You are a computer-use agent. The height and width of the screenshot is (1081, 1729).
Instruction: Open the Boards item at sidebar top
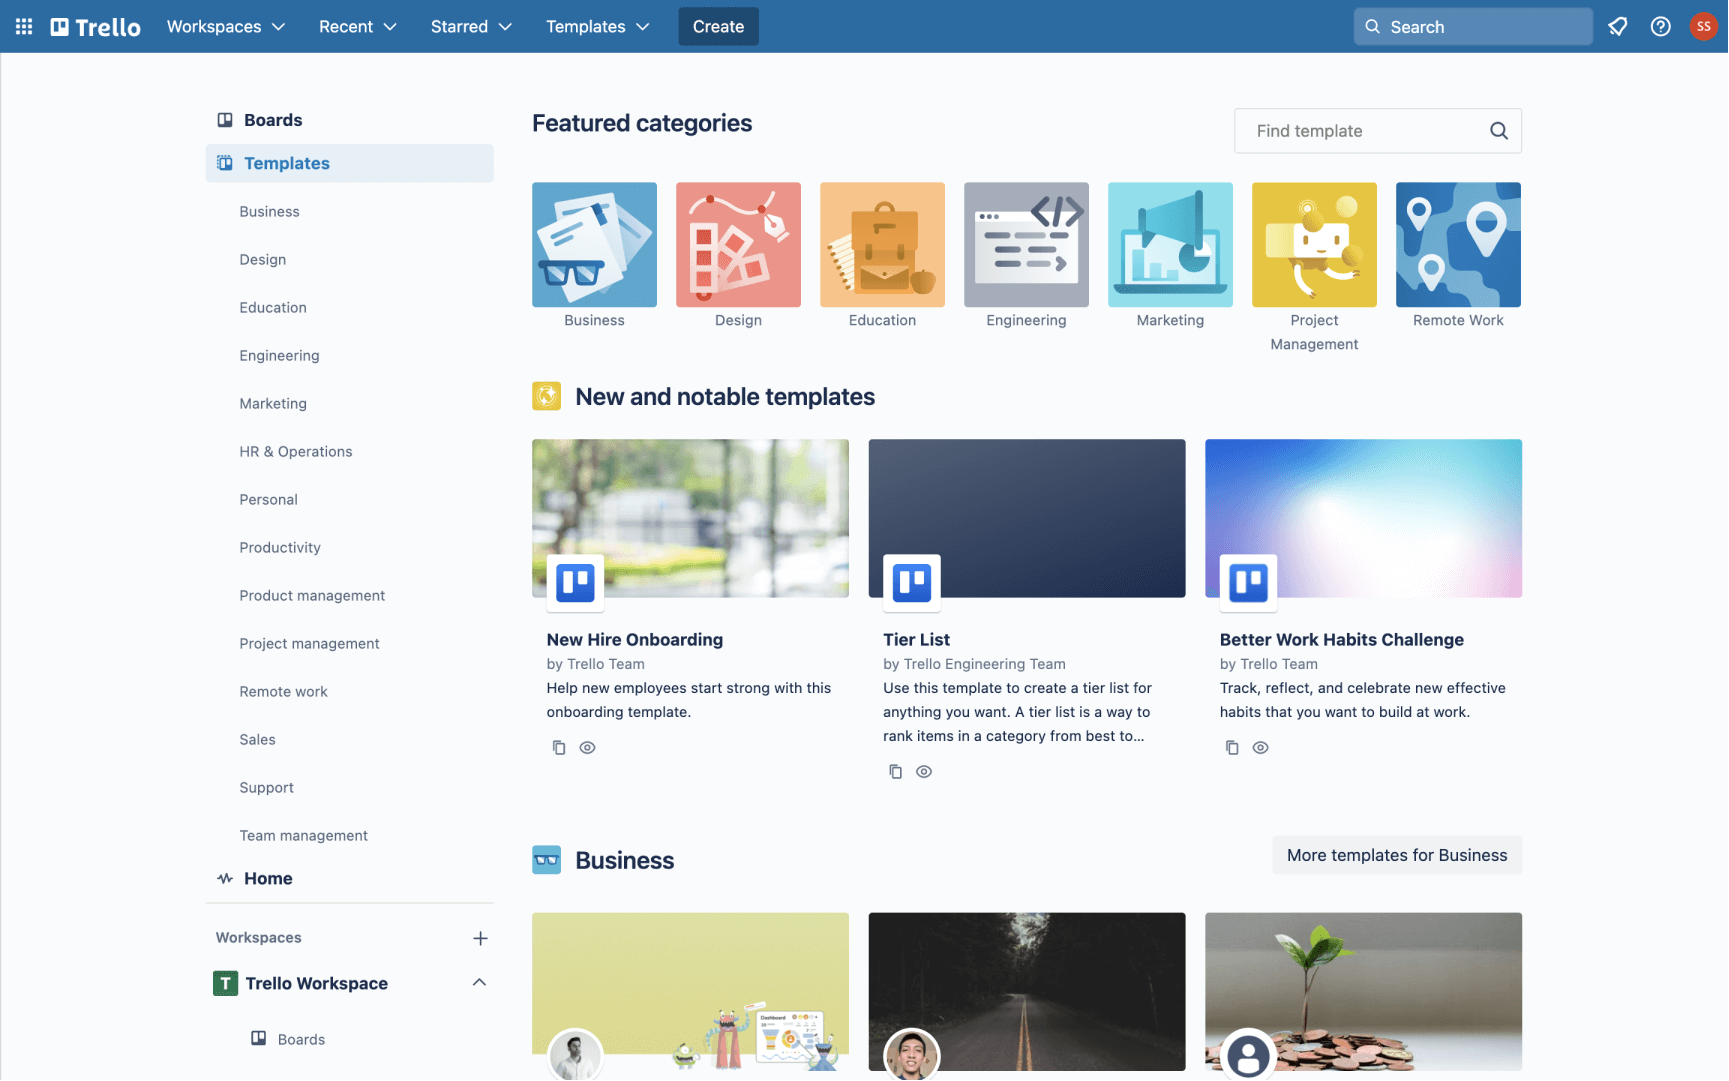click(x=272, y=120)
